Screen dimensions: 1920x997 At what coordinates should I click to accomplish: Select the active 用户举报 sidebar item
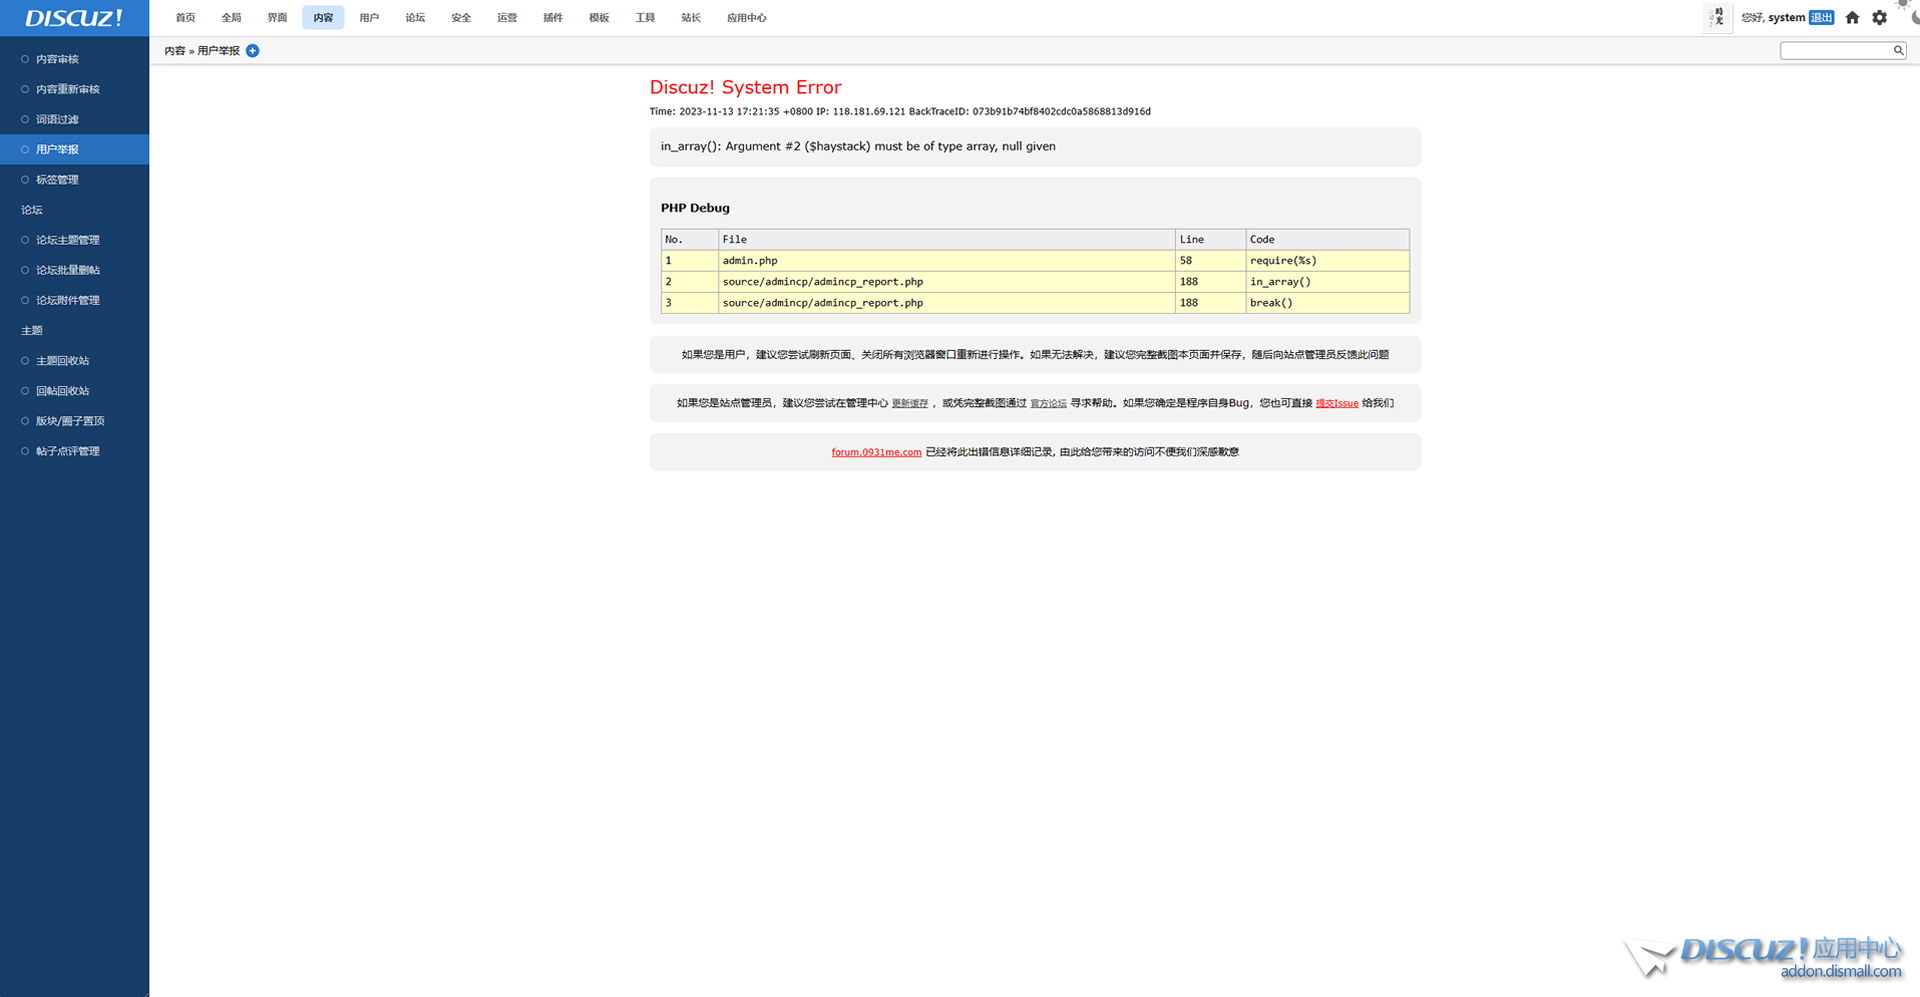tap(74, 149)
